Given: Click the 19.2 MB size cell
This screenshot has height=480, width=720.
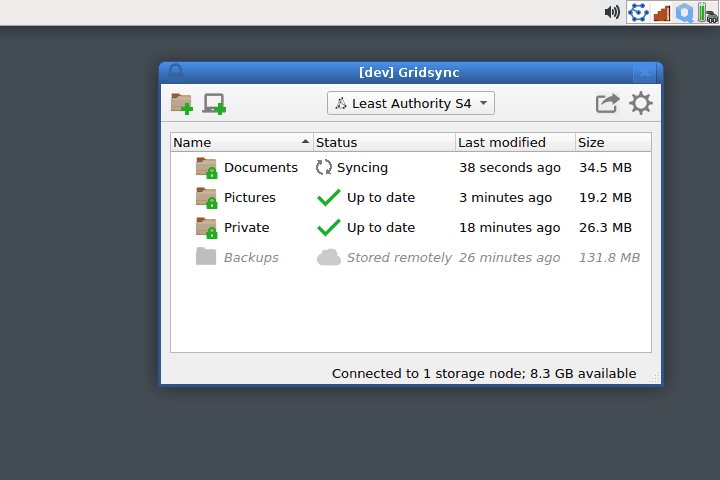Looking at the screenshot, I should click(x=605, y=198).
